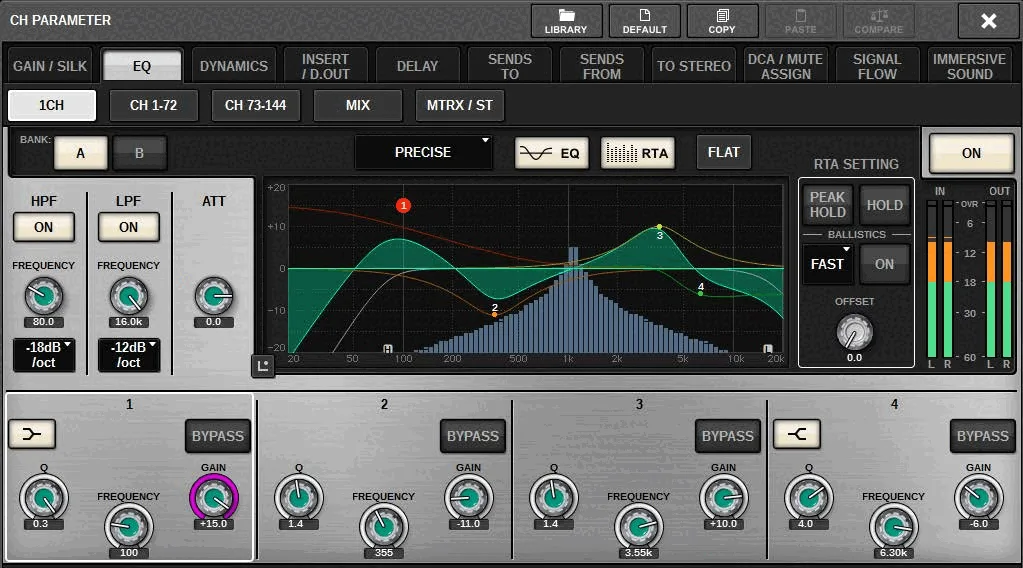Toggle BYPASS for band 2

(x=473, y=436)
